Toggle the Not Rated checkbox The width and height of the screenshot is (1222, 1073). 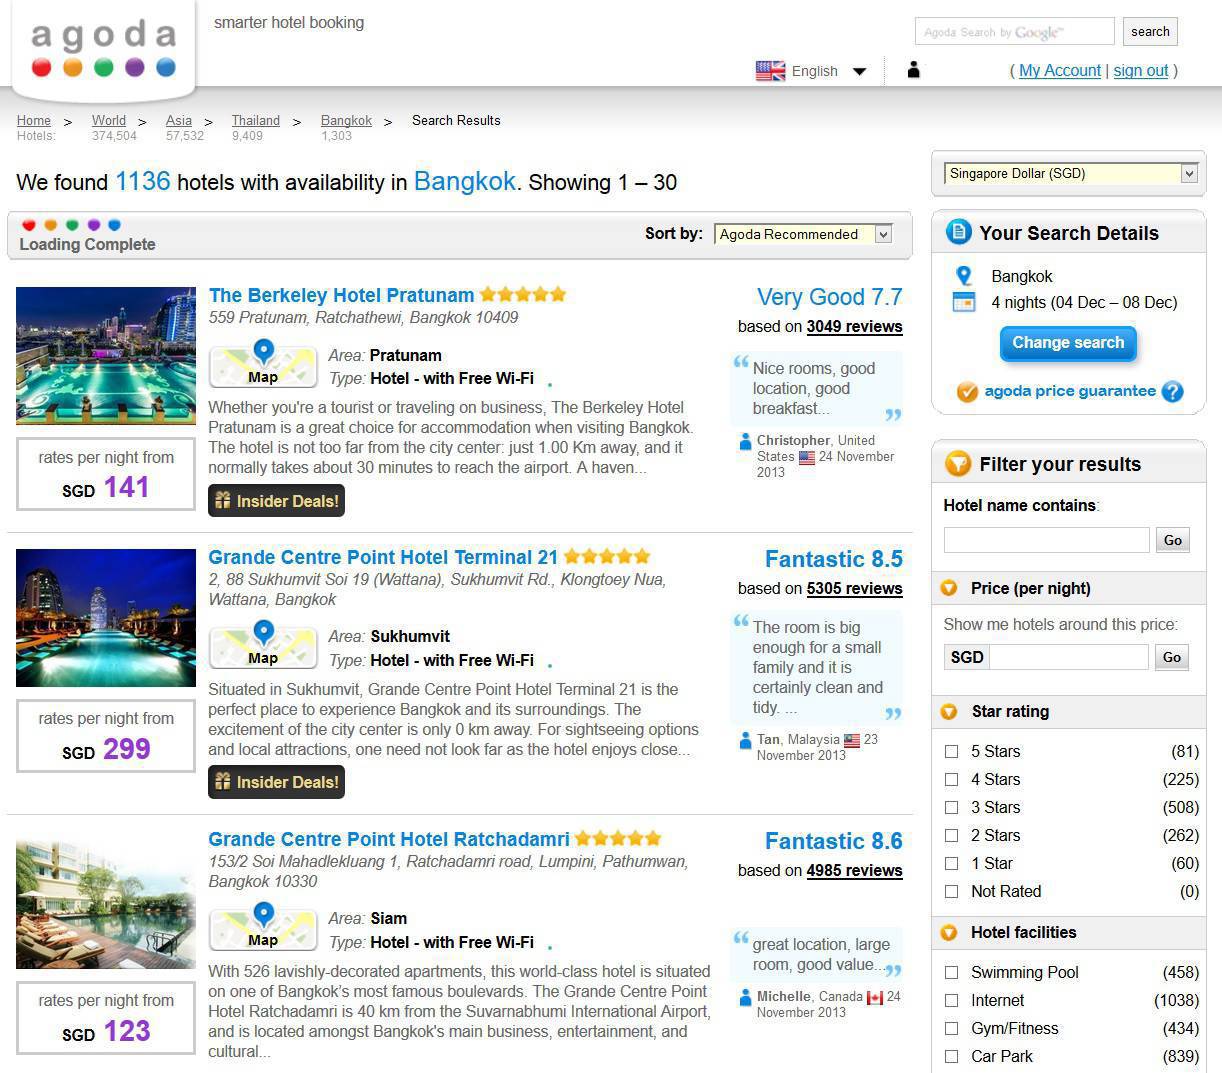click(952, 891)
